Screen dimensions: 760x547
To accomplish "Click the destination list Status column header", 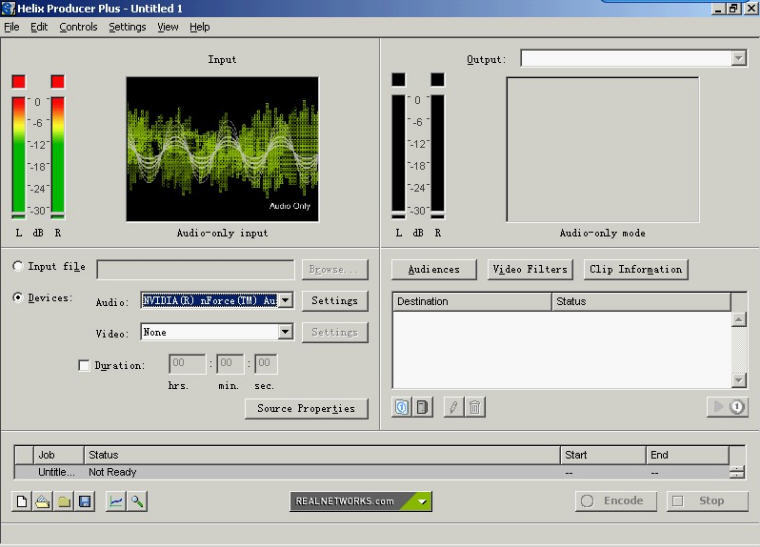I will (641, 301).
